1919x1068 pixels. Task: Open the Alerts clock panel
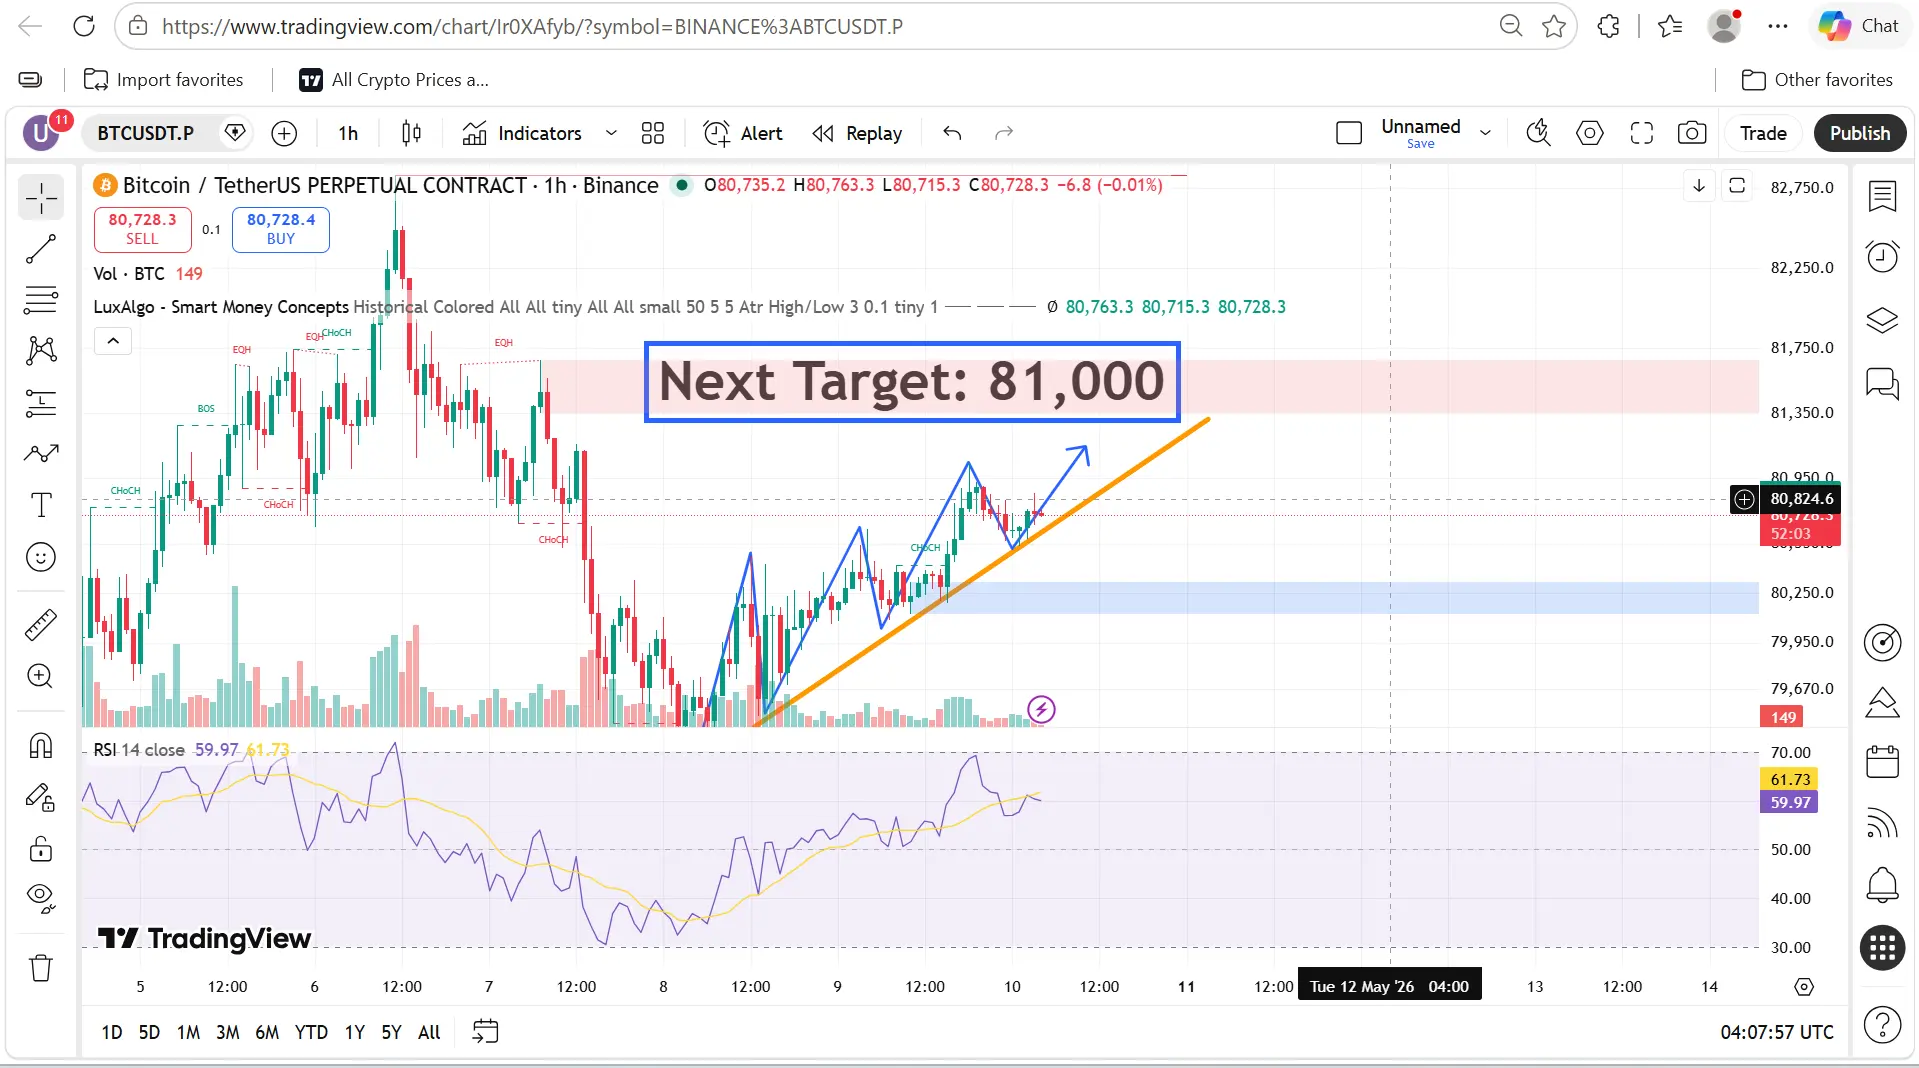[x=1882, y=257]
